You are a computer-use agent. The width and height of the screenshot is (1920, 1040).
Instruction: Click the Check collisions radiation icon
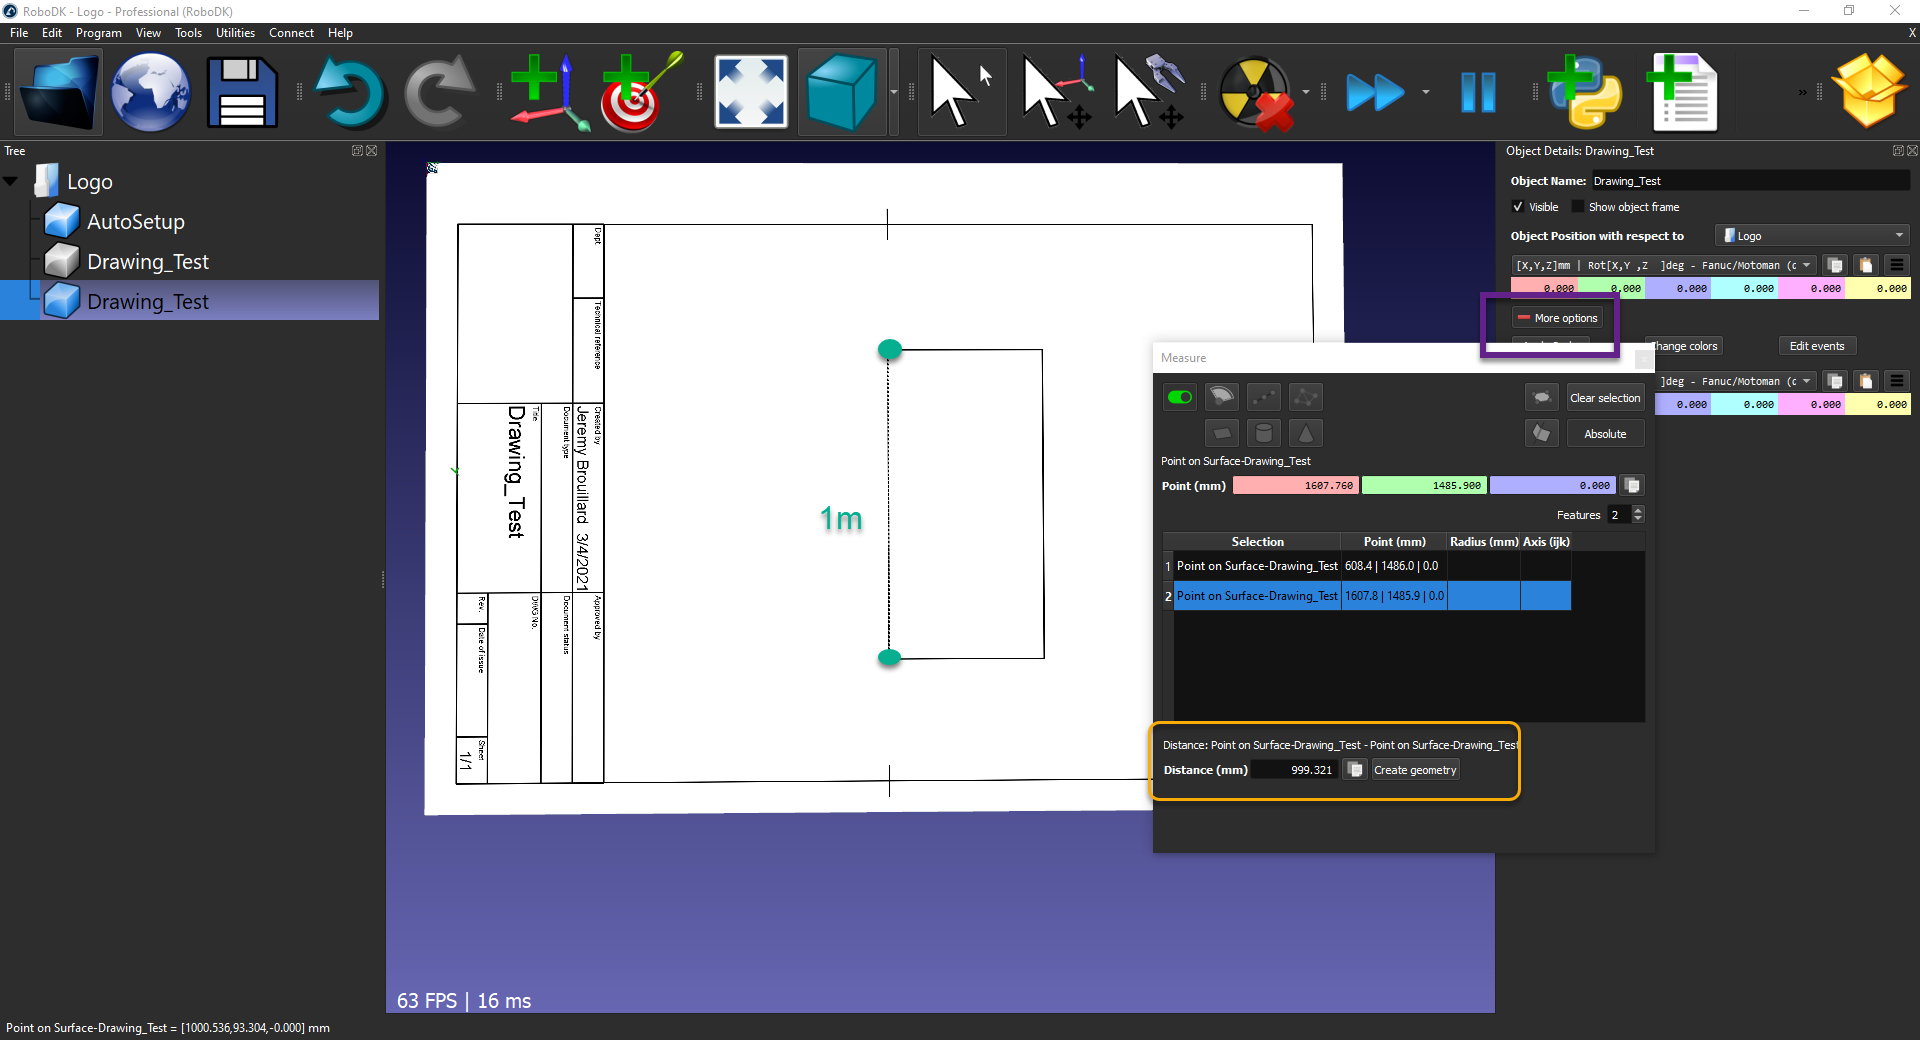(1256, 92)
